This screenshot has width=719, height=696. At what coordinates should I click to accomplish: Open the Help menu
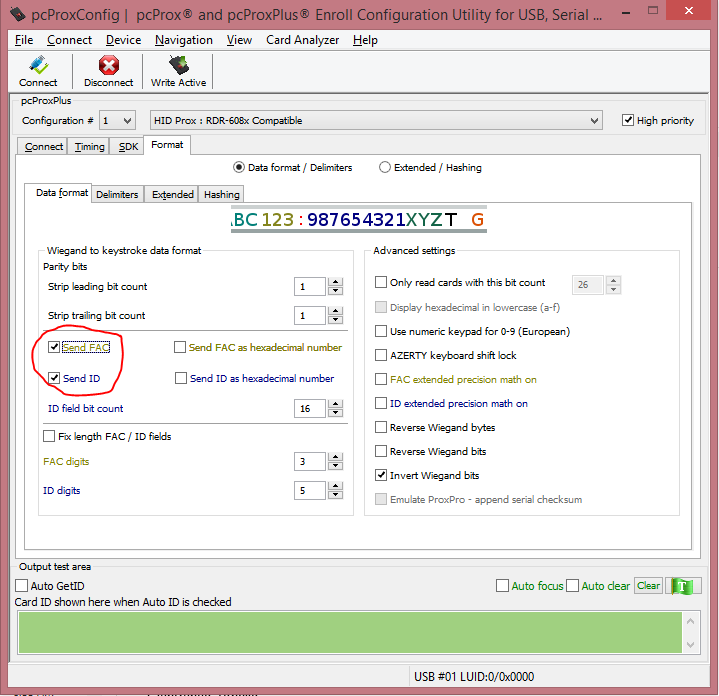[365, 40]
